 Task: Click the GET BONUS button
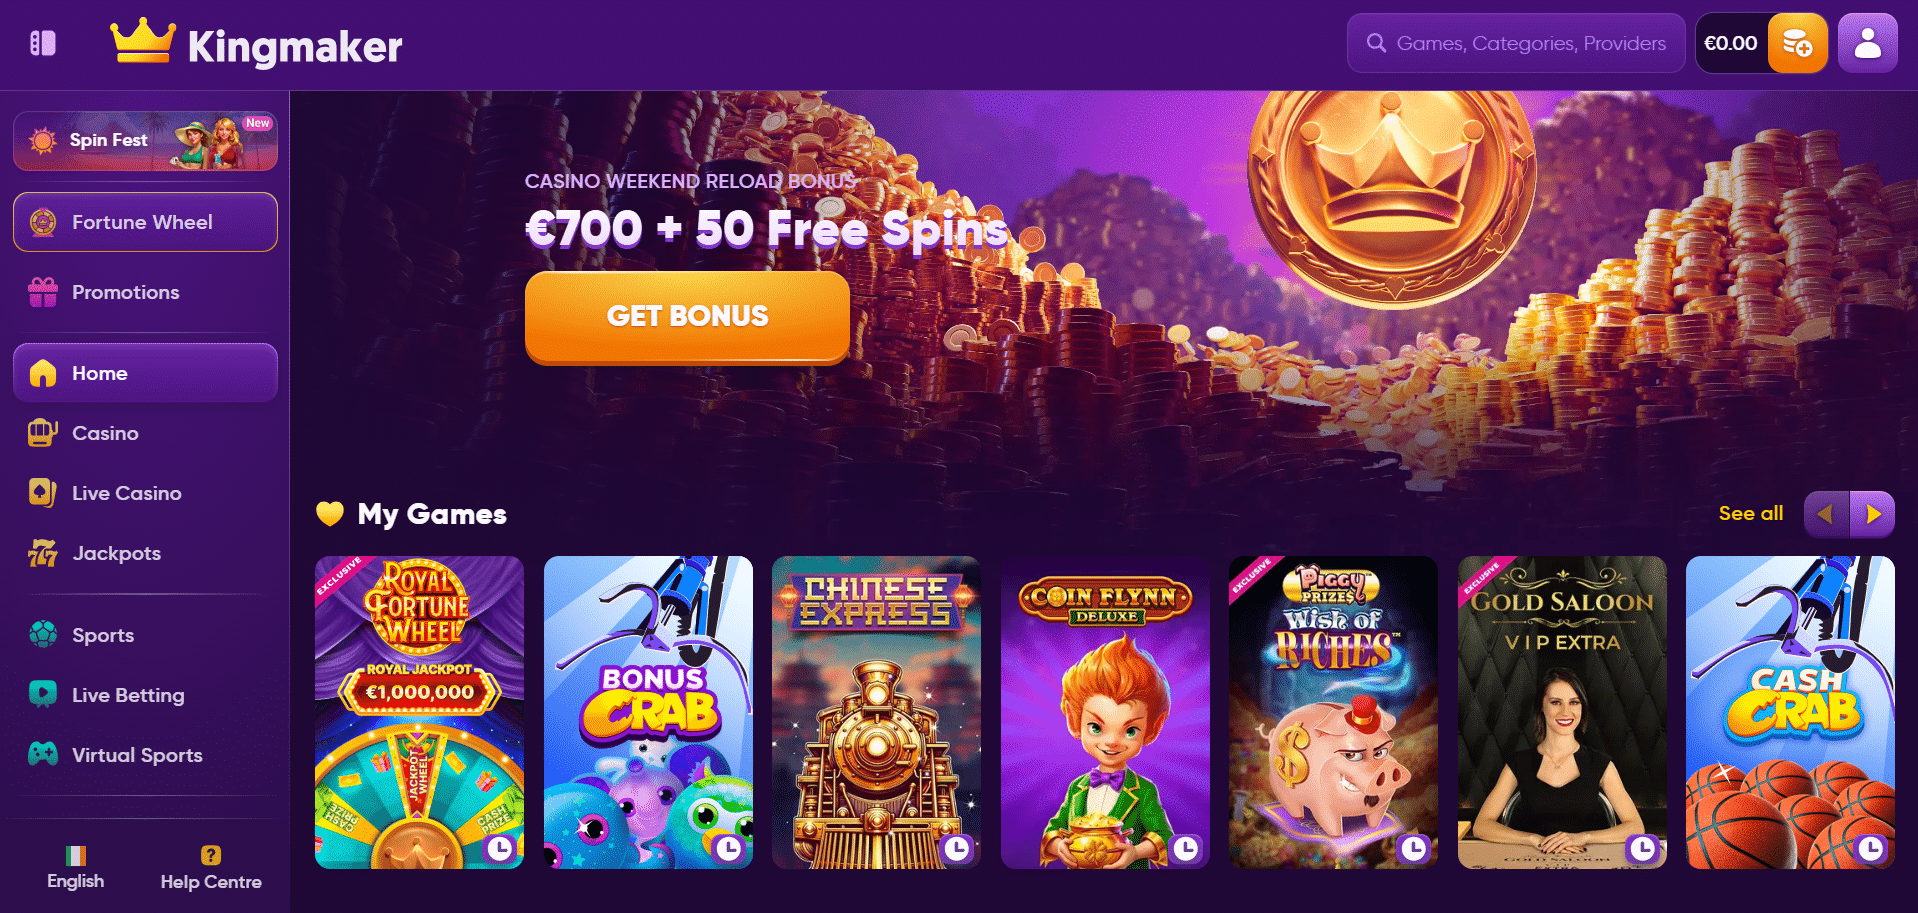click(x=687, y=316)
